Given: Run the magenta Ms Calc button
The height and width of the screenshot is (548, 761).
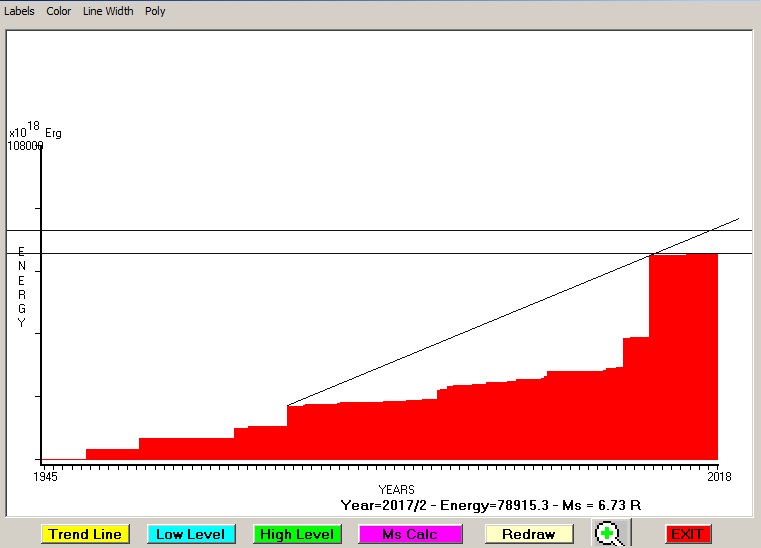Looking at the screenshot, I should click(x=410, y=534).
